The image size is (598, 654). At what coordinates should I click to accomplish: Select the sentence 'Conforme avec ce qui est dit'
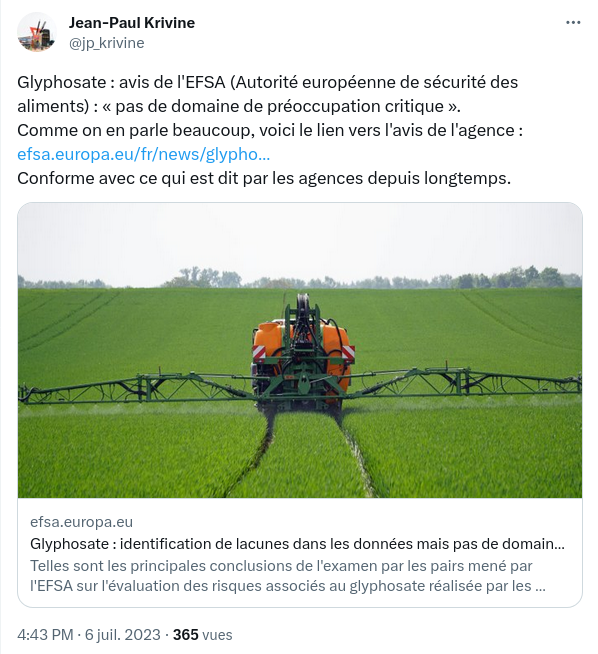(x=264, y=179)
